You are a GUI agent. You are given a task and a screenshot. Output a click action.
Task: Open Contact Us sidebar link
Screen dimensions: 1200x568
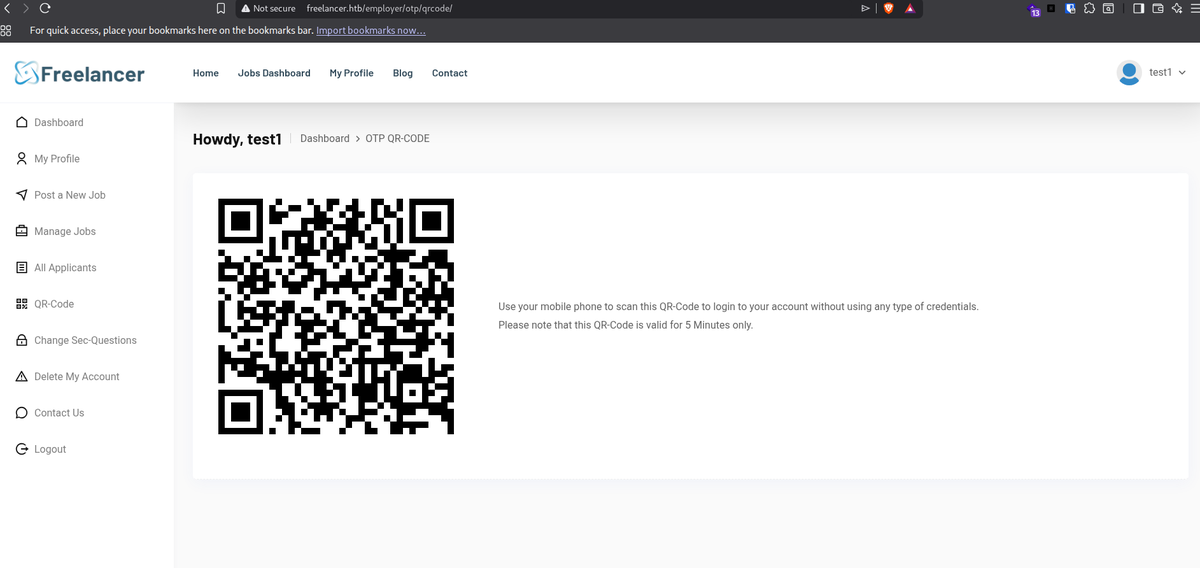59,413
